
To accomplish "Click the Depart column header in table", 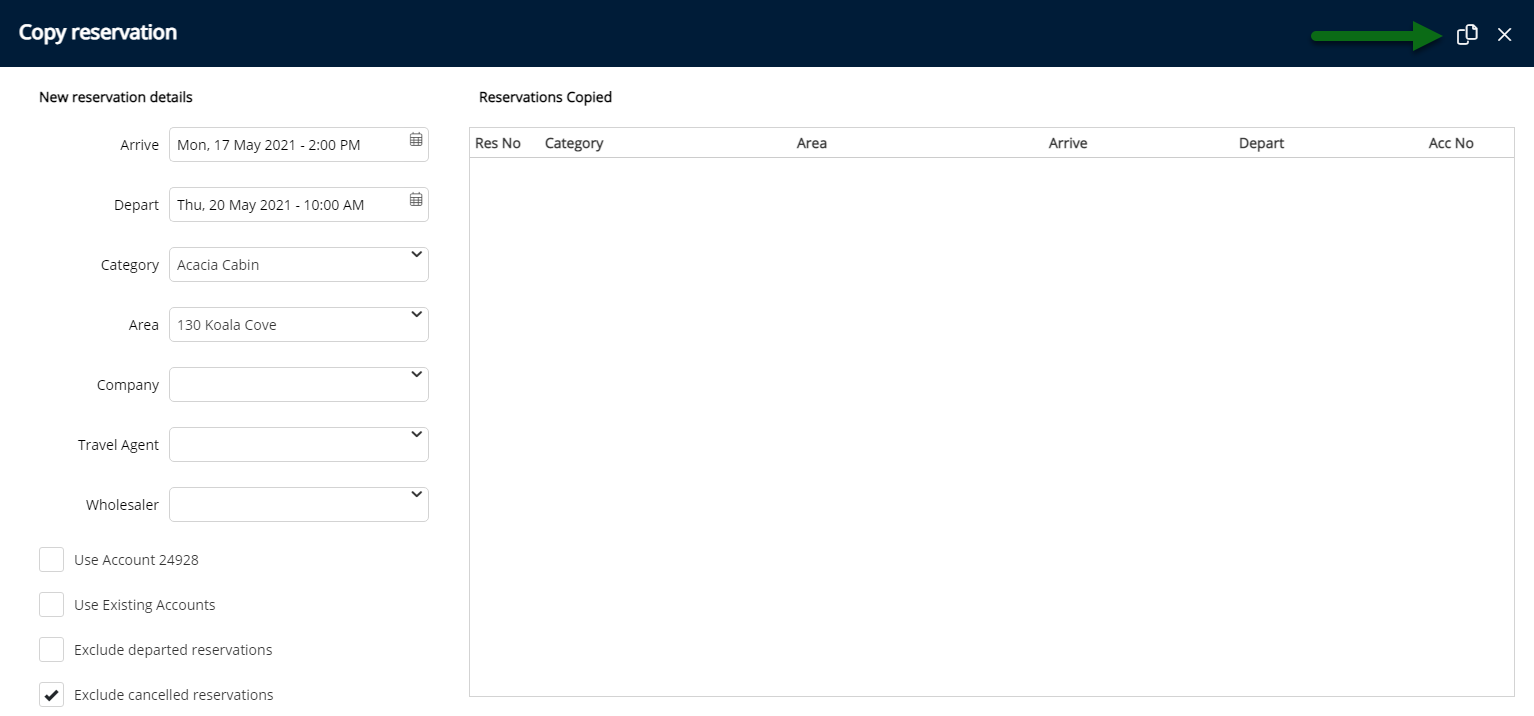I will (x=1261, y=143).
